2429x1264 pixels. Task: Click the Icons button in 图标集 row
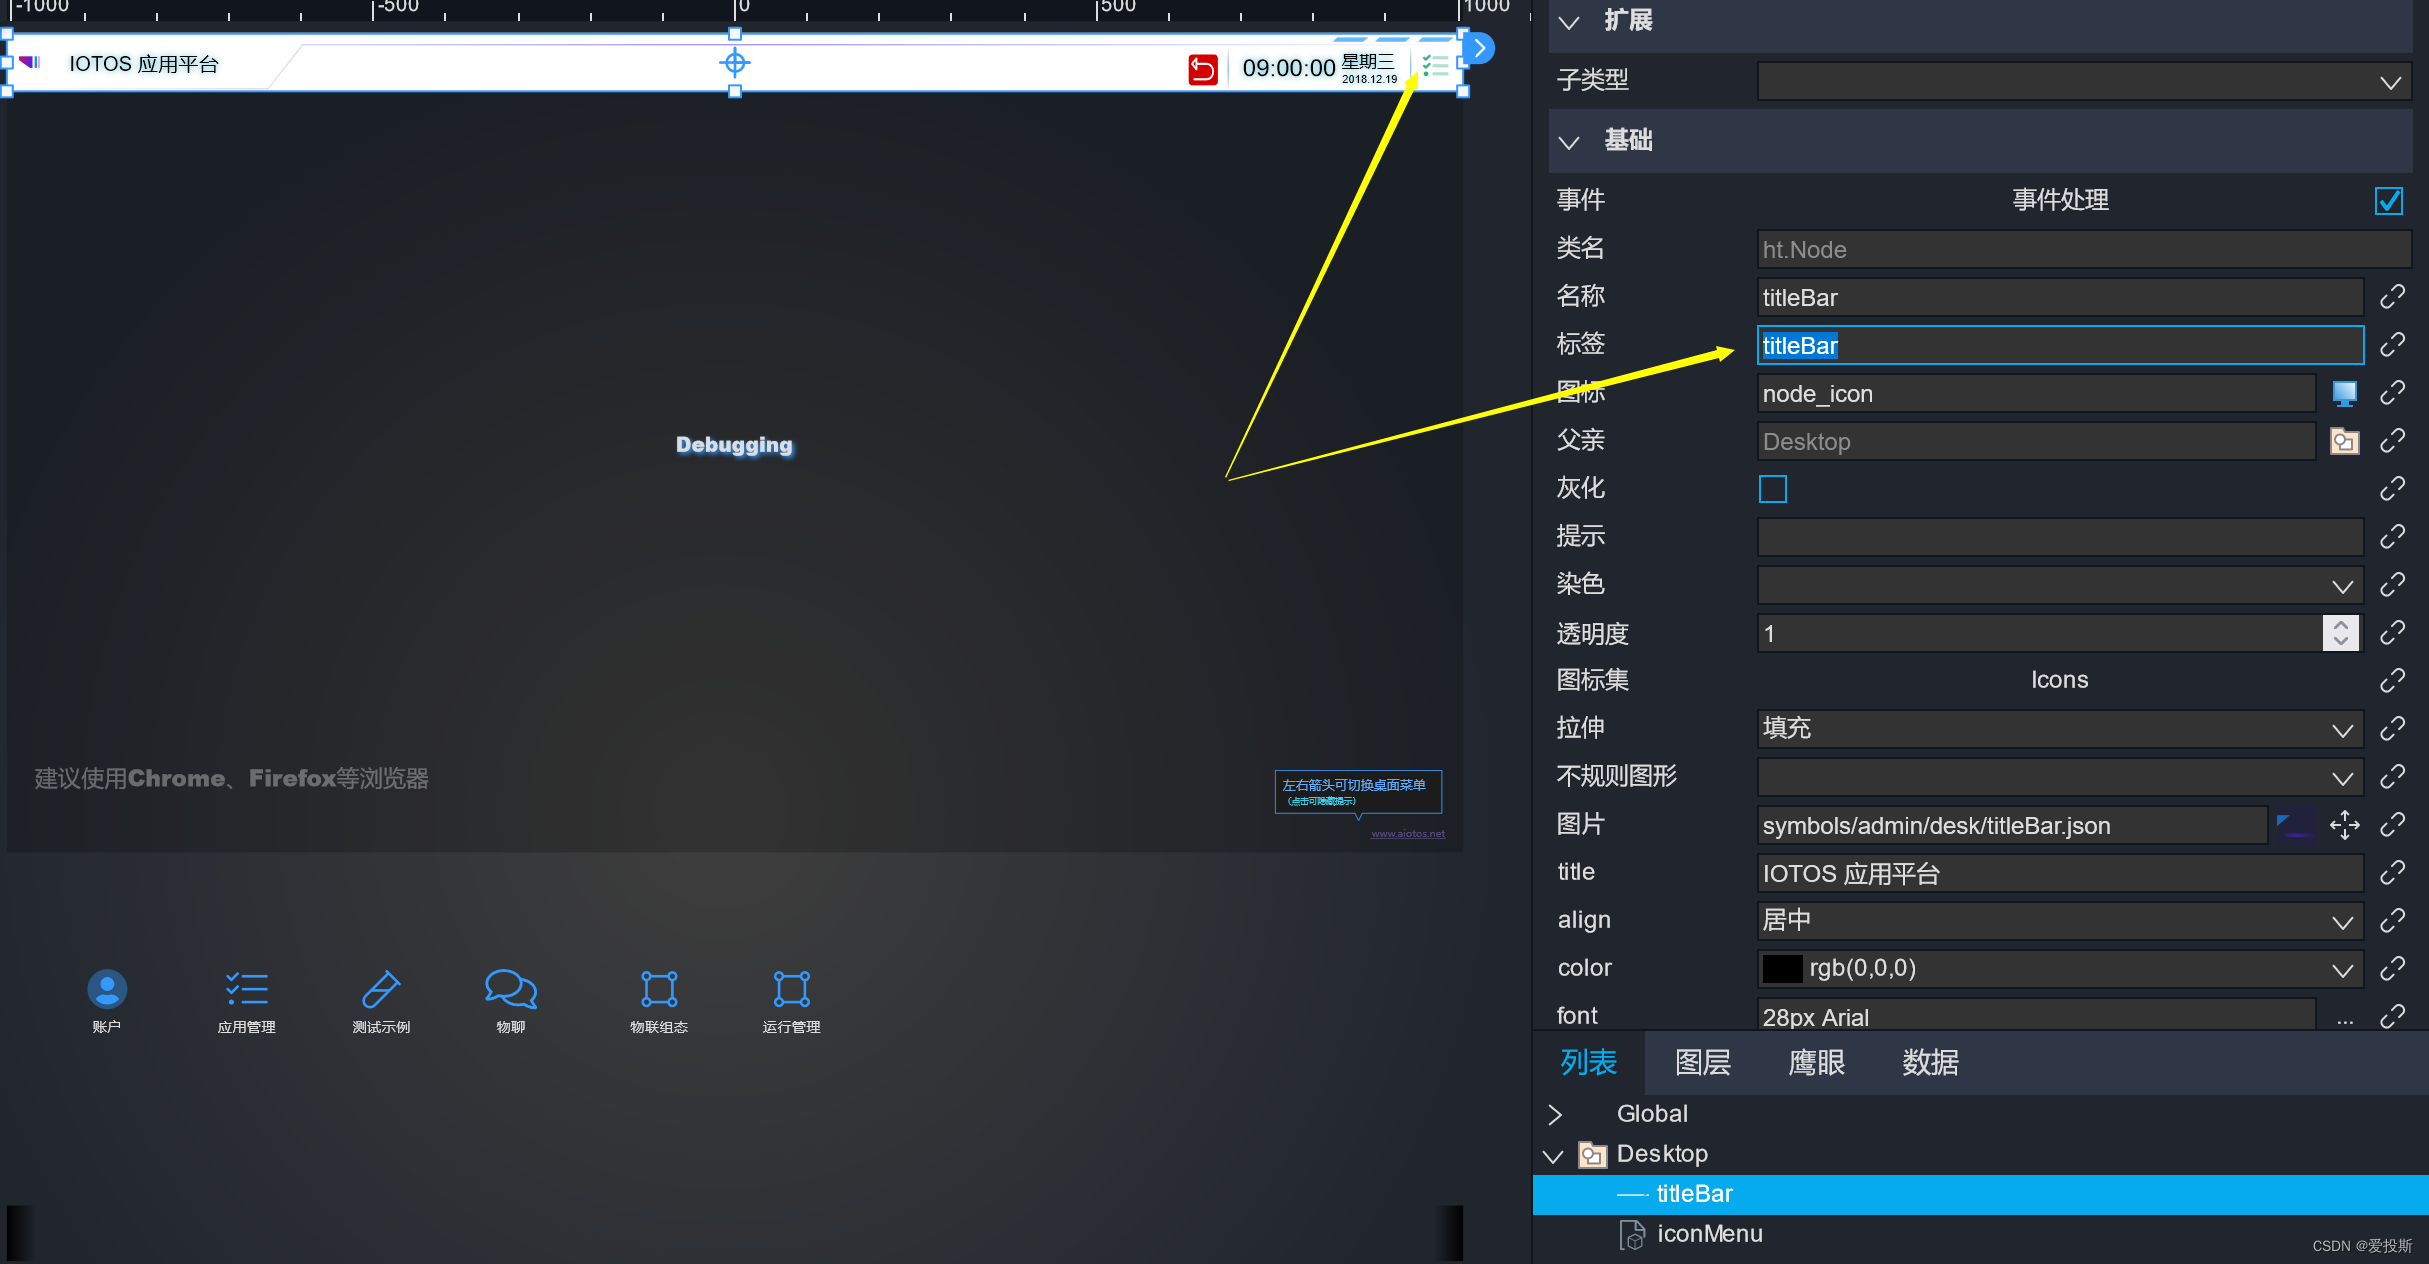(x=2059, y=679)
